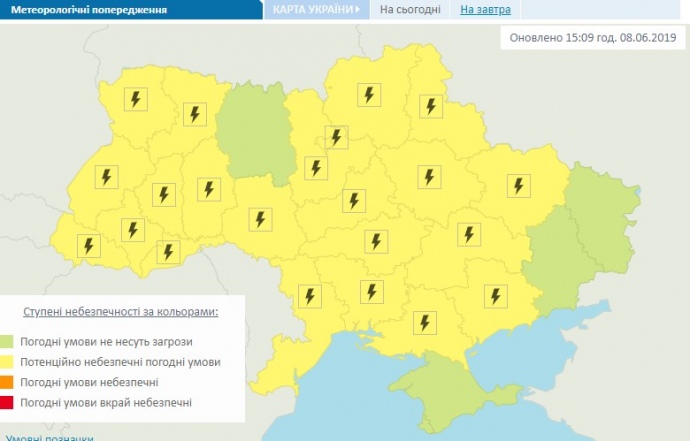Click the green no-threat legend swatch

(8, 341)
